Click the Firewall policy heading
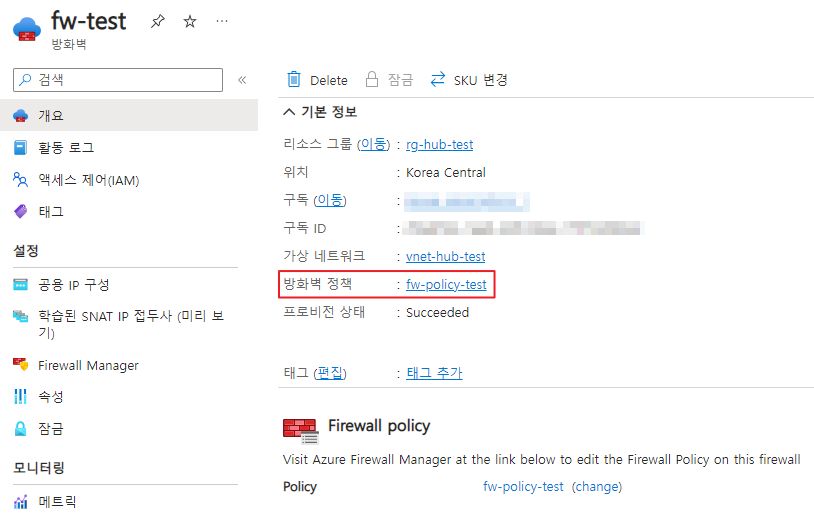 click(x=379, y=426)
